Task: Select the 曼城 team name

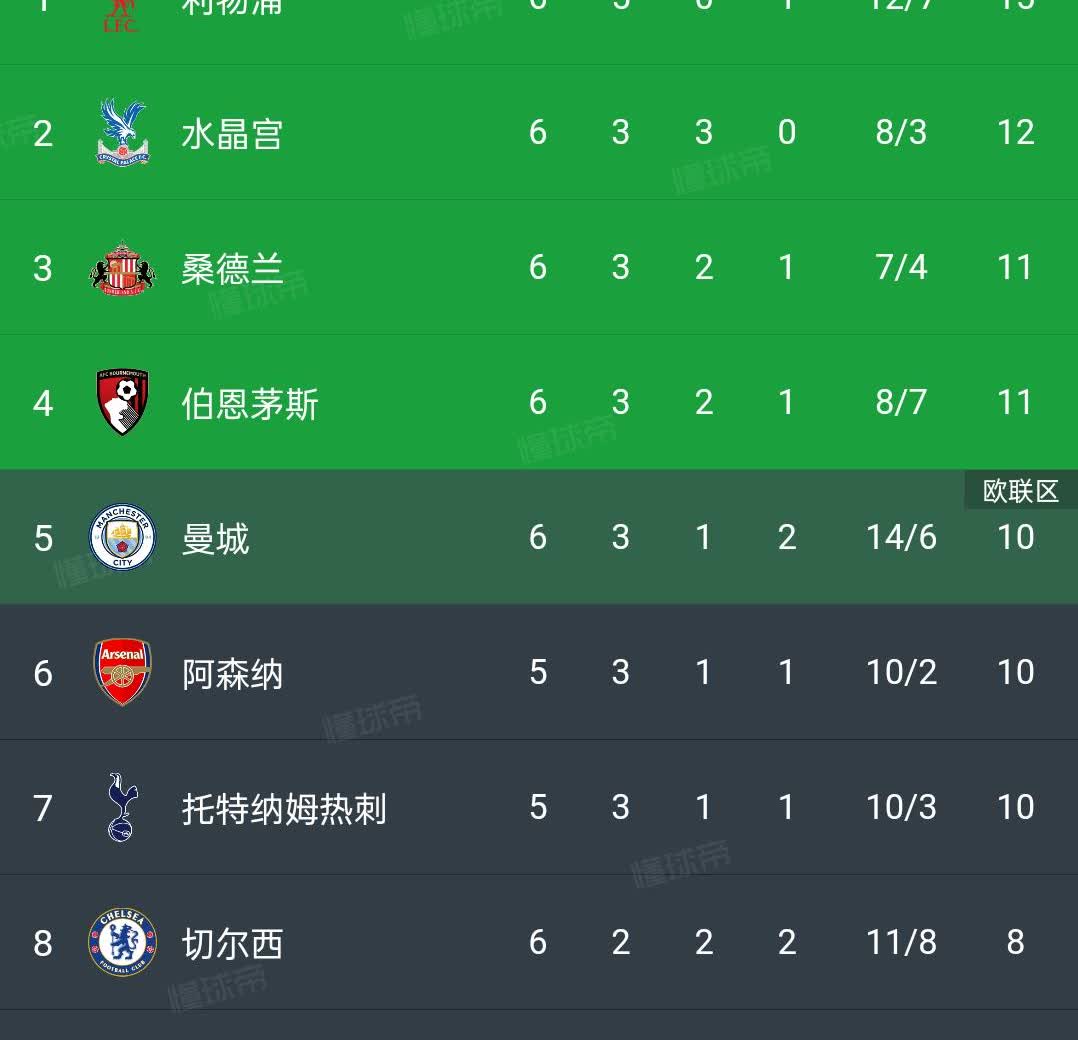Action: pos(215,539)
